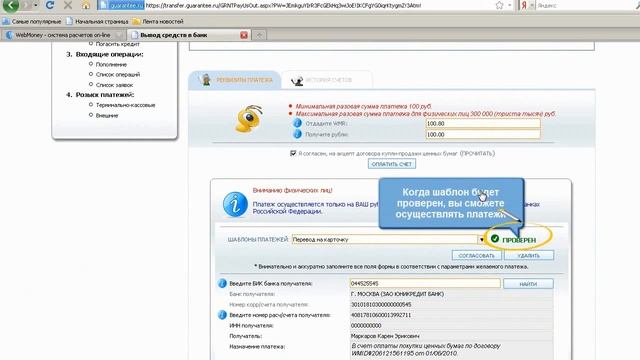
Task: Open "Пополнение" in the sidebar
Action: pos(111,64)
